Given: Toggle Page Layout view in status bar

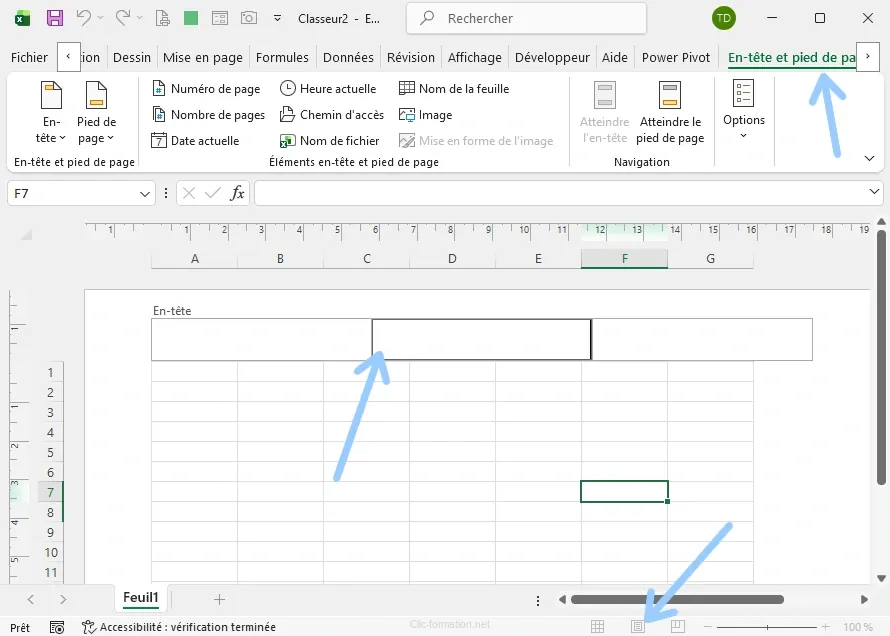Looking at the screenshot, I should [x=637, y=627].
